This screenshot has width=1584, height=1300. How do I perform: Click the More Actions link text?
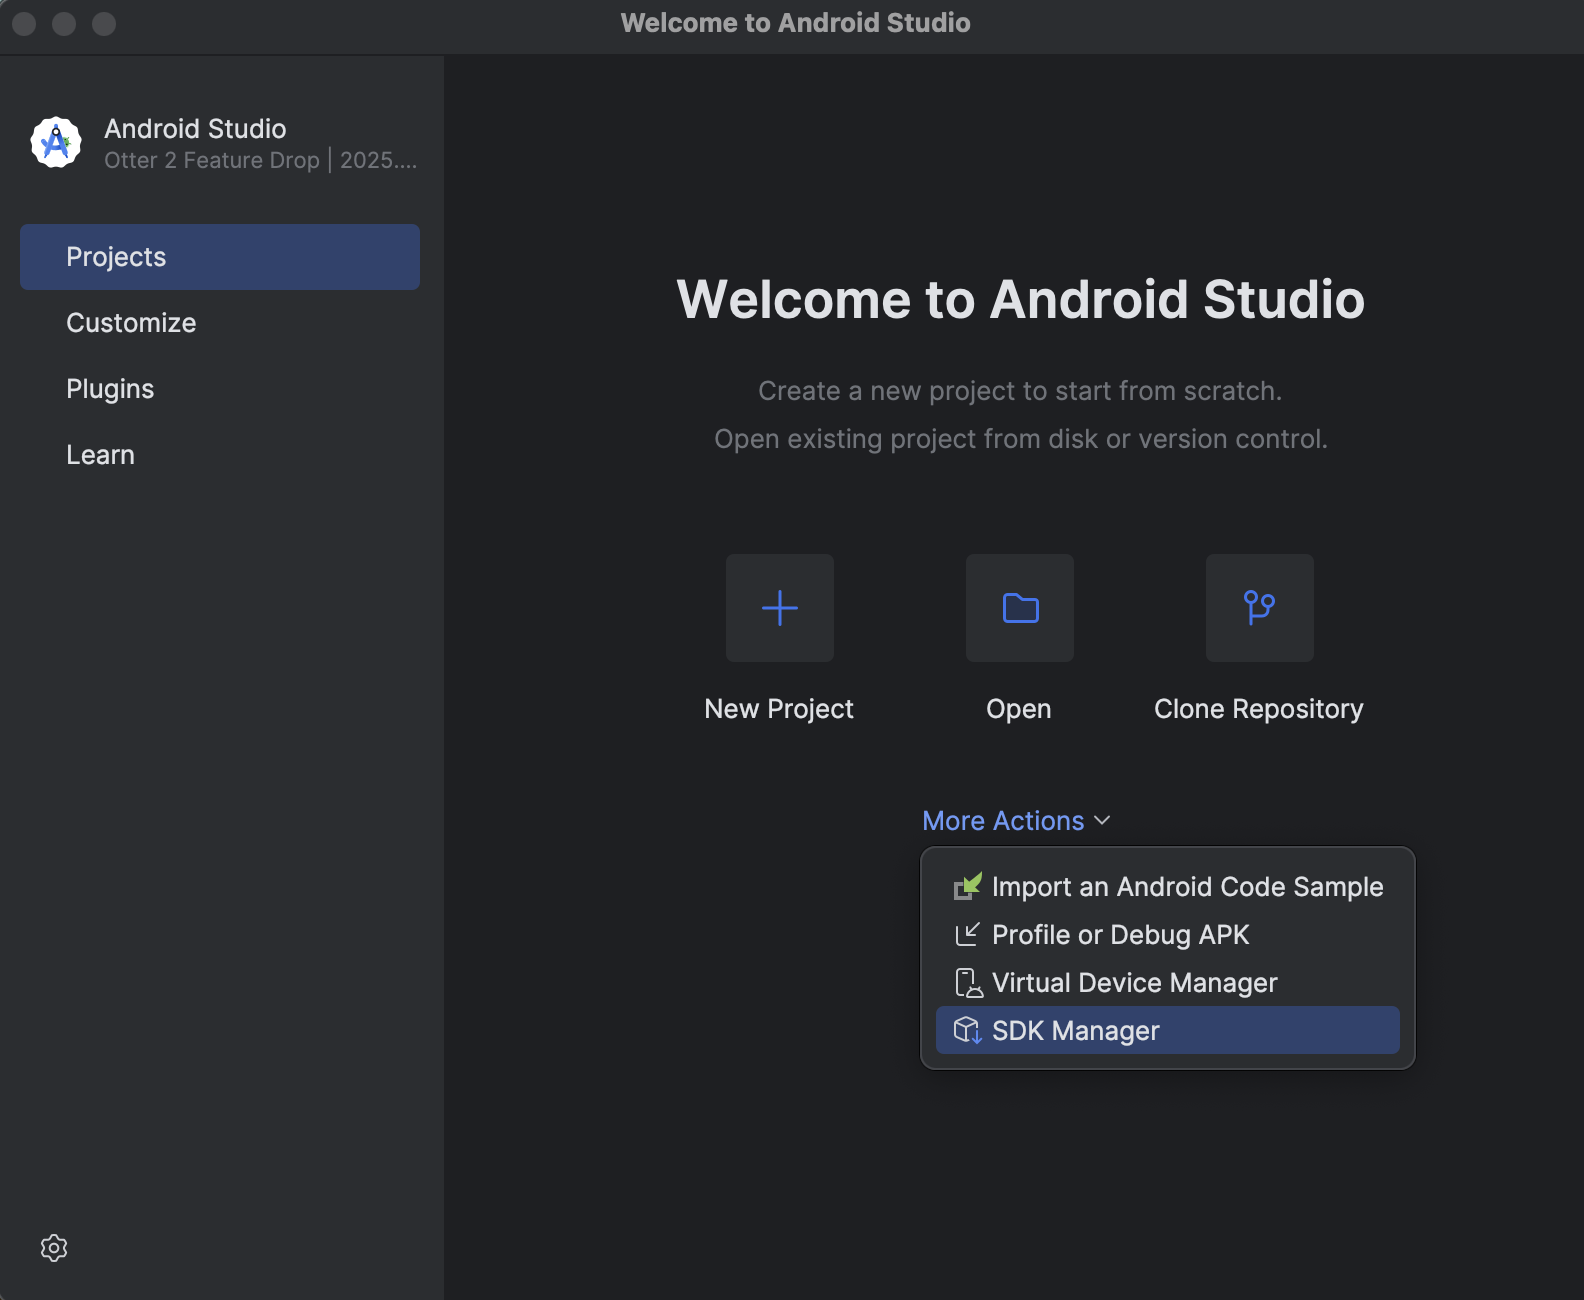click(1003, 821)
